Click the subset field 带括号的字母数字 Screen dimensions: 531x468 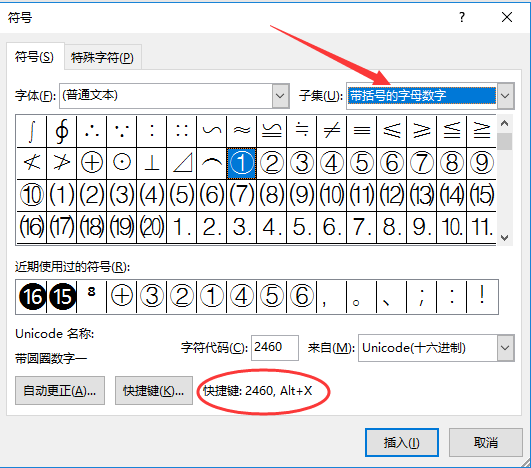pos(422,96)
